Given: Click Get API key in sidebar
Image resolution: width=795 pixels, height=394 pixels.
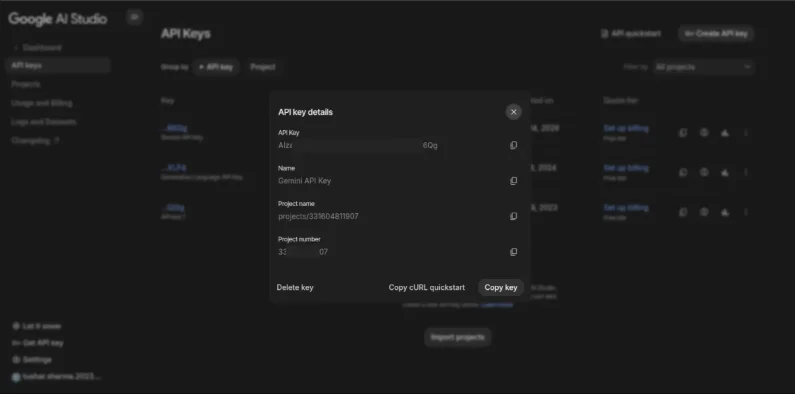Looking at the screenshot, I should coord(38,343).
